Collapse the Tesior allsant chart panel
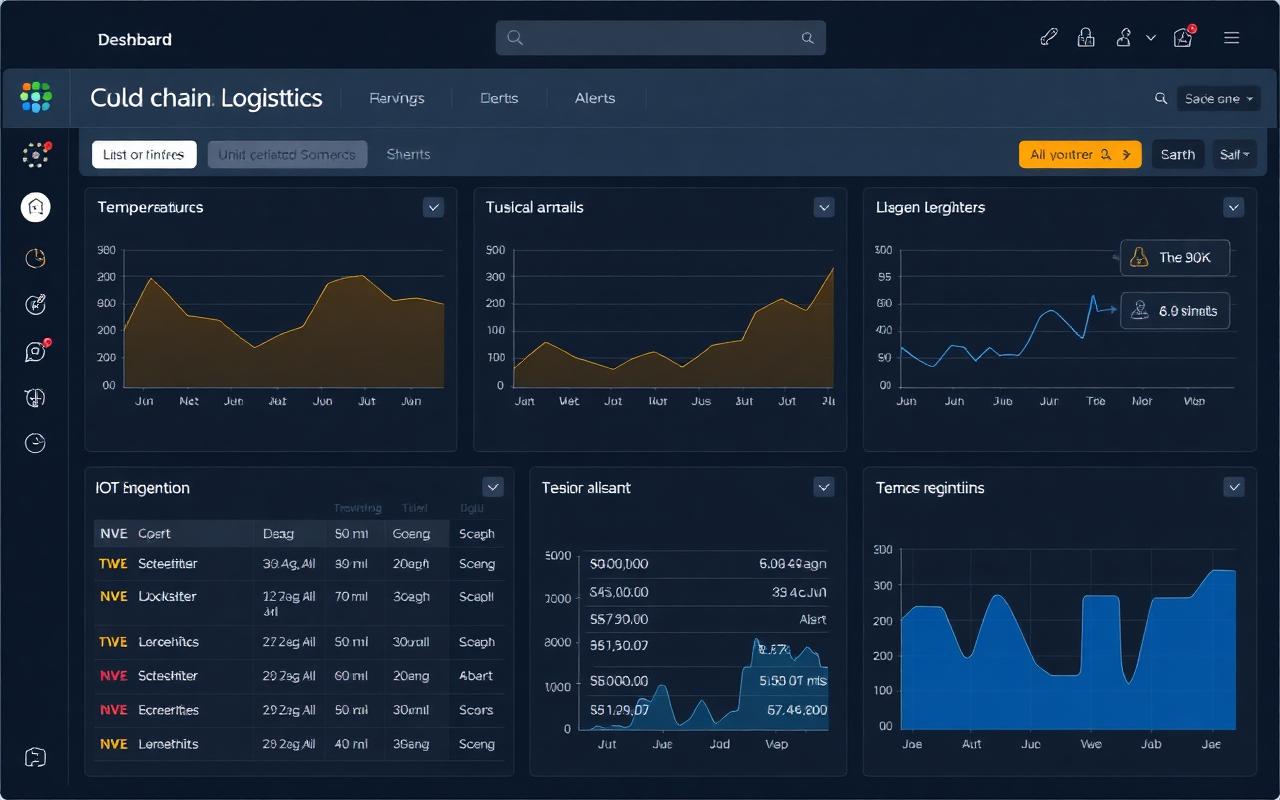This screenshot has width=1280, height=800. coord(824,487)
